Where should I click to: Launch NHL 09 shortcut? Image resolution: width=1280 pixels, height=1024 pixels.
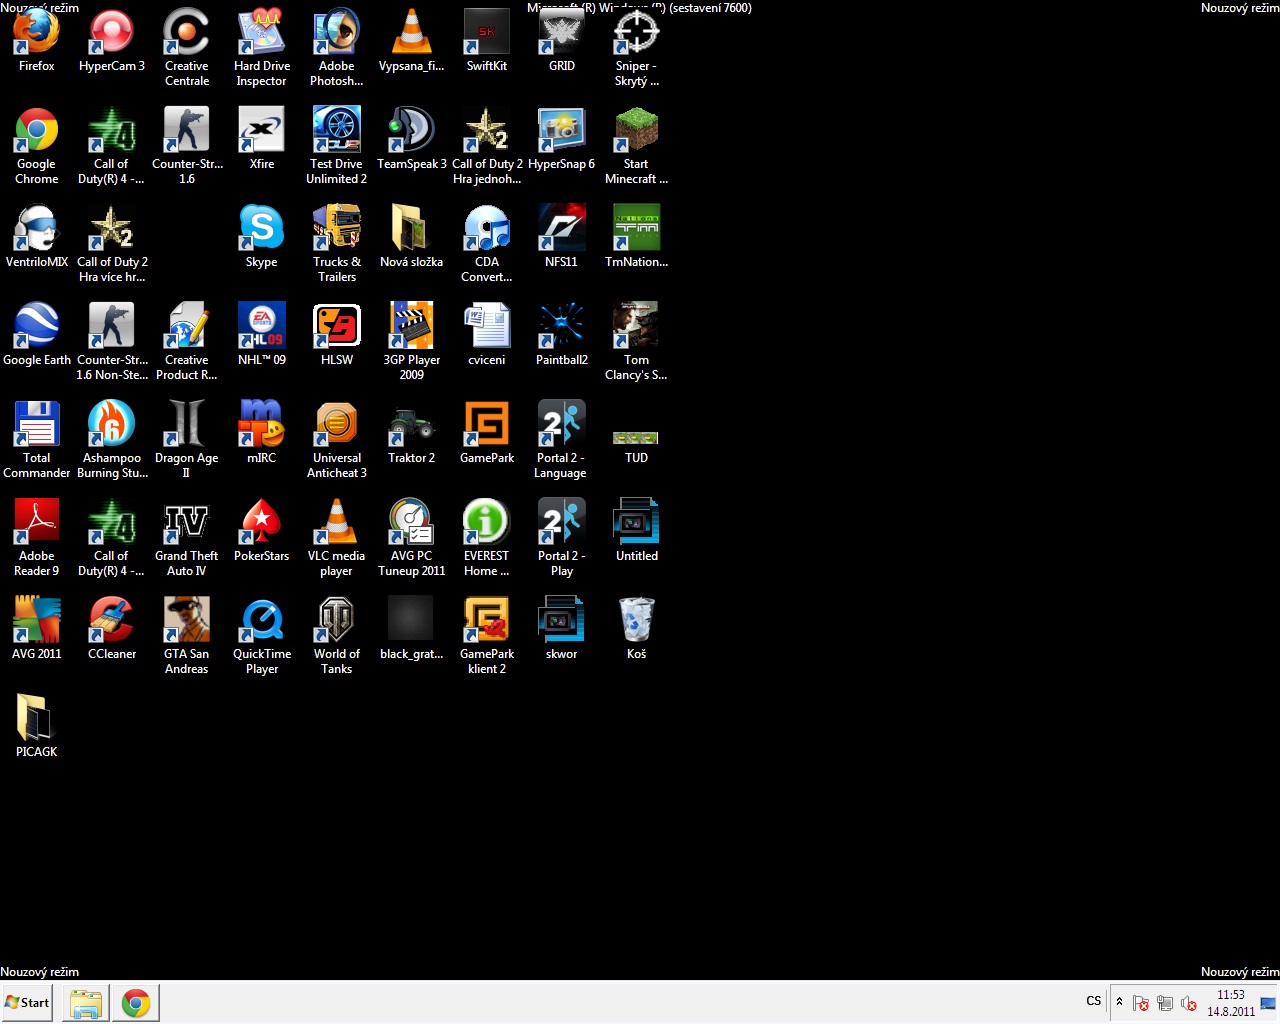[262, 335]
